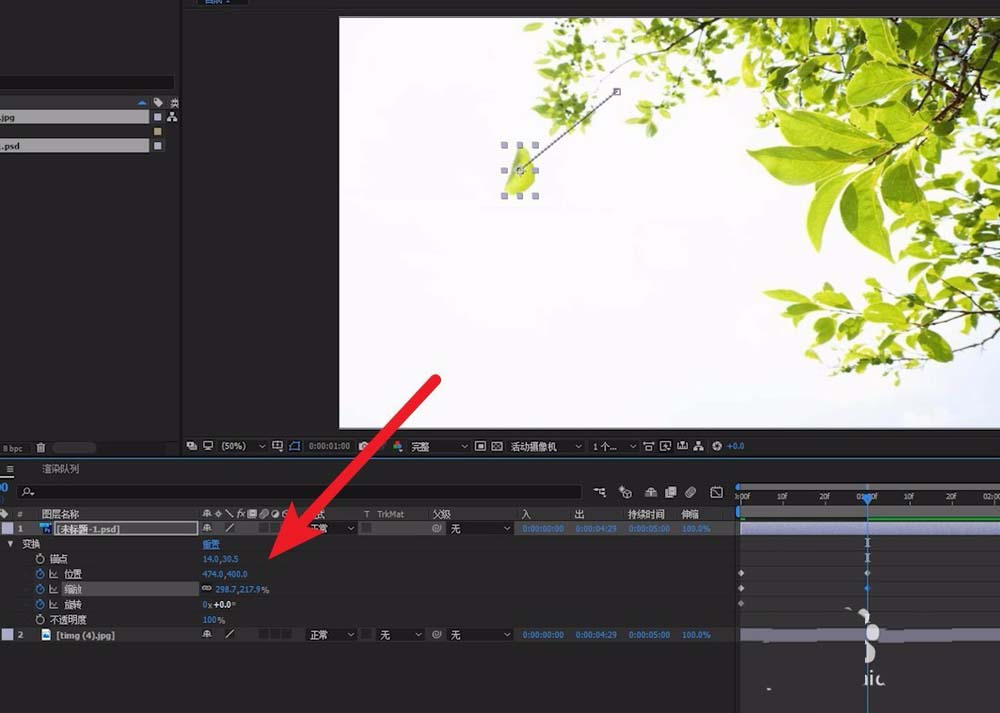Click the primary viewer monitor icon
Viewport: 1000px width, 713px height.
coord(208,446)
